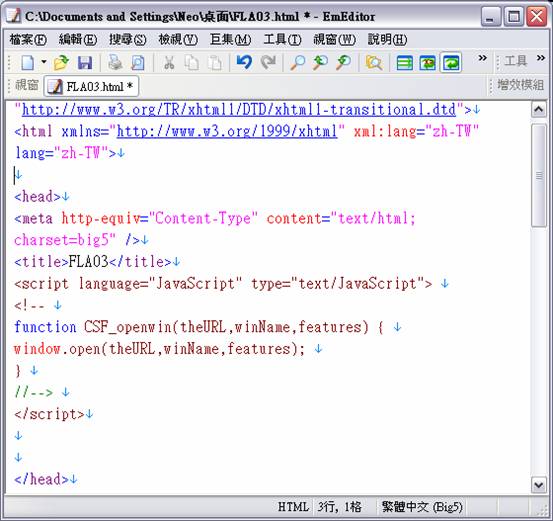Expand the New document dropdown arrow
Image resolution: width=553 pixels, height=521 pixels.
(44, 62)
